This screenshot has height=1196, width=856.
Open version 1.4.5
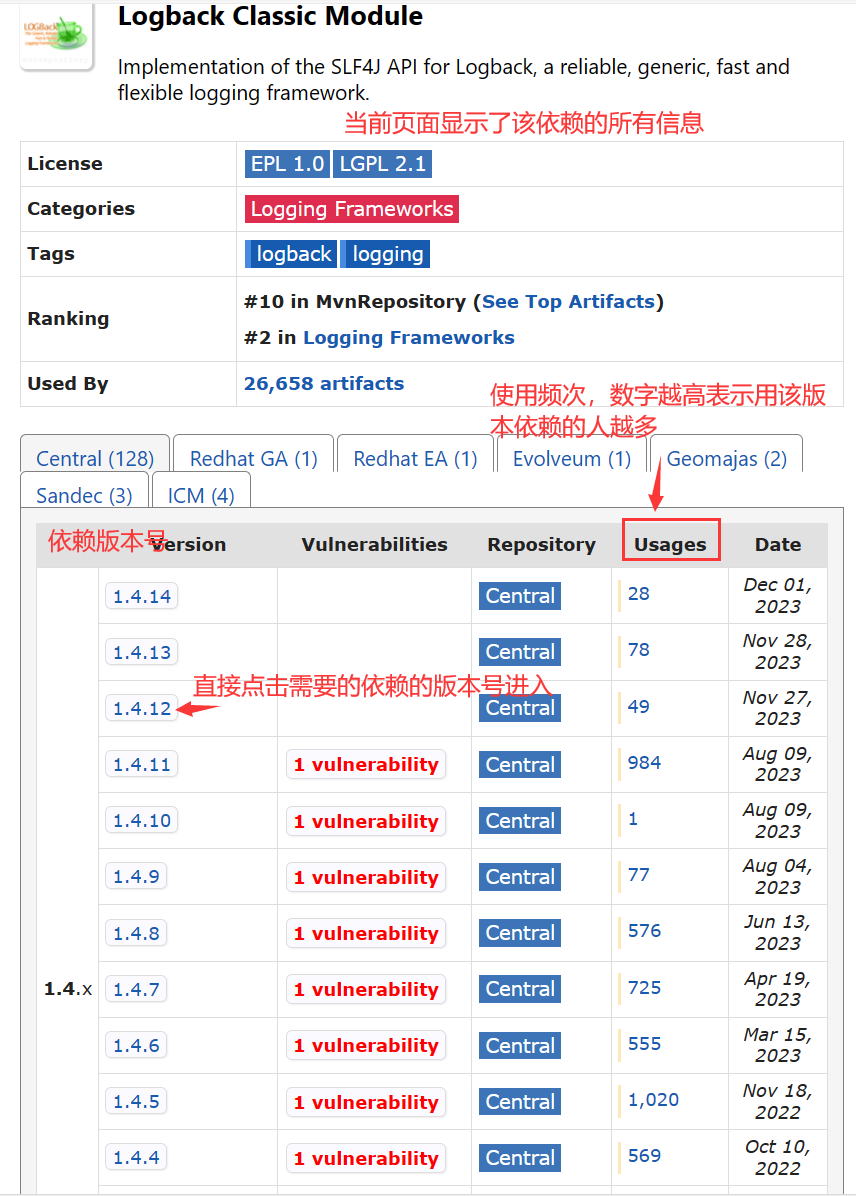(x=136, y=1101)
